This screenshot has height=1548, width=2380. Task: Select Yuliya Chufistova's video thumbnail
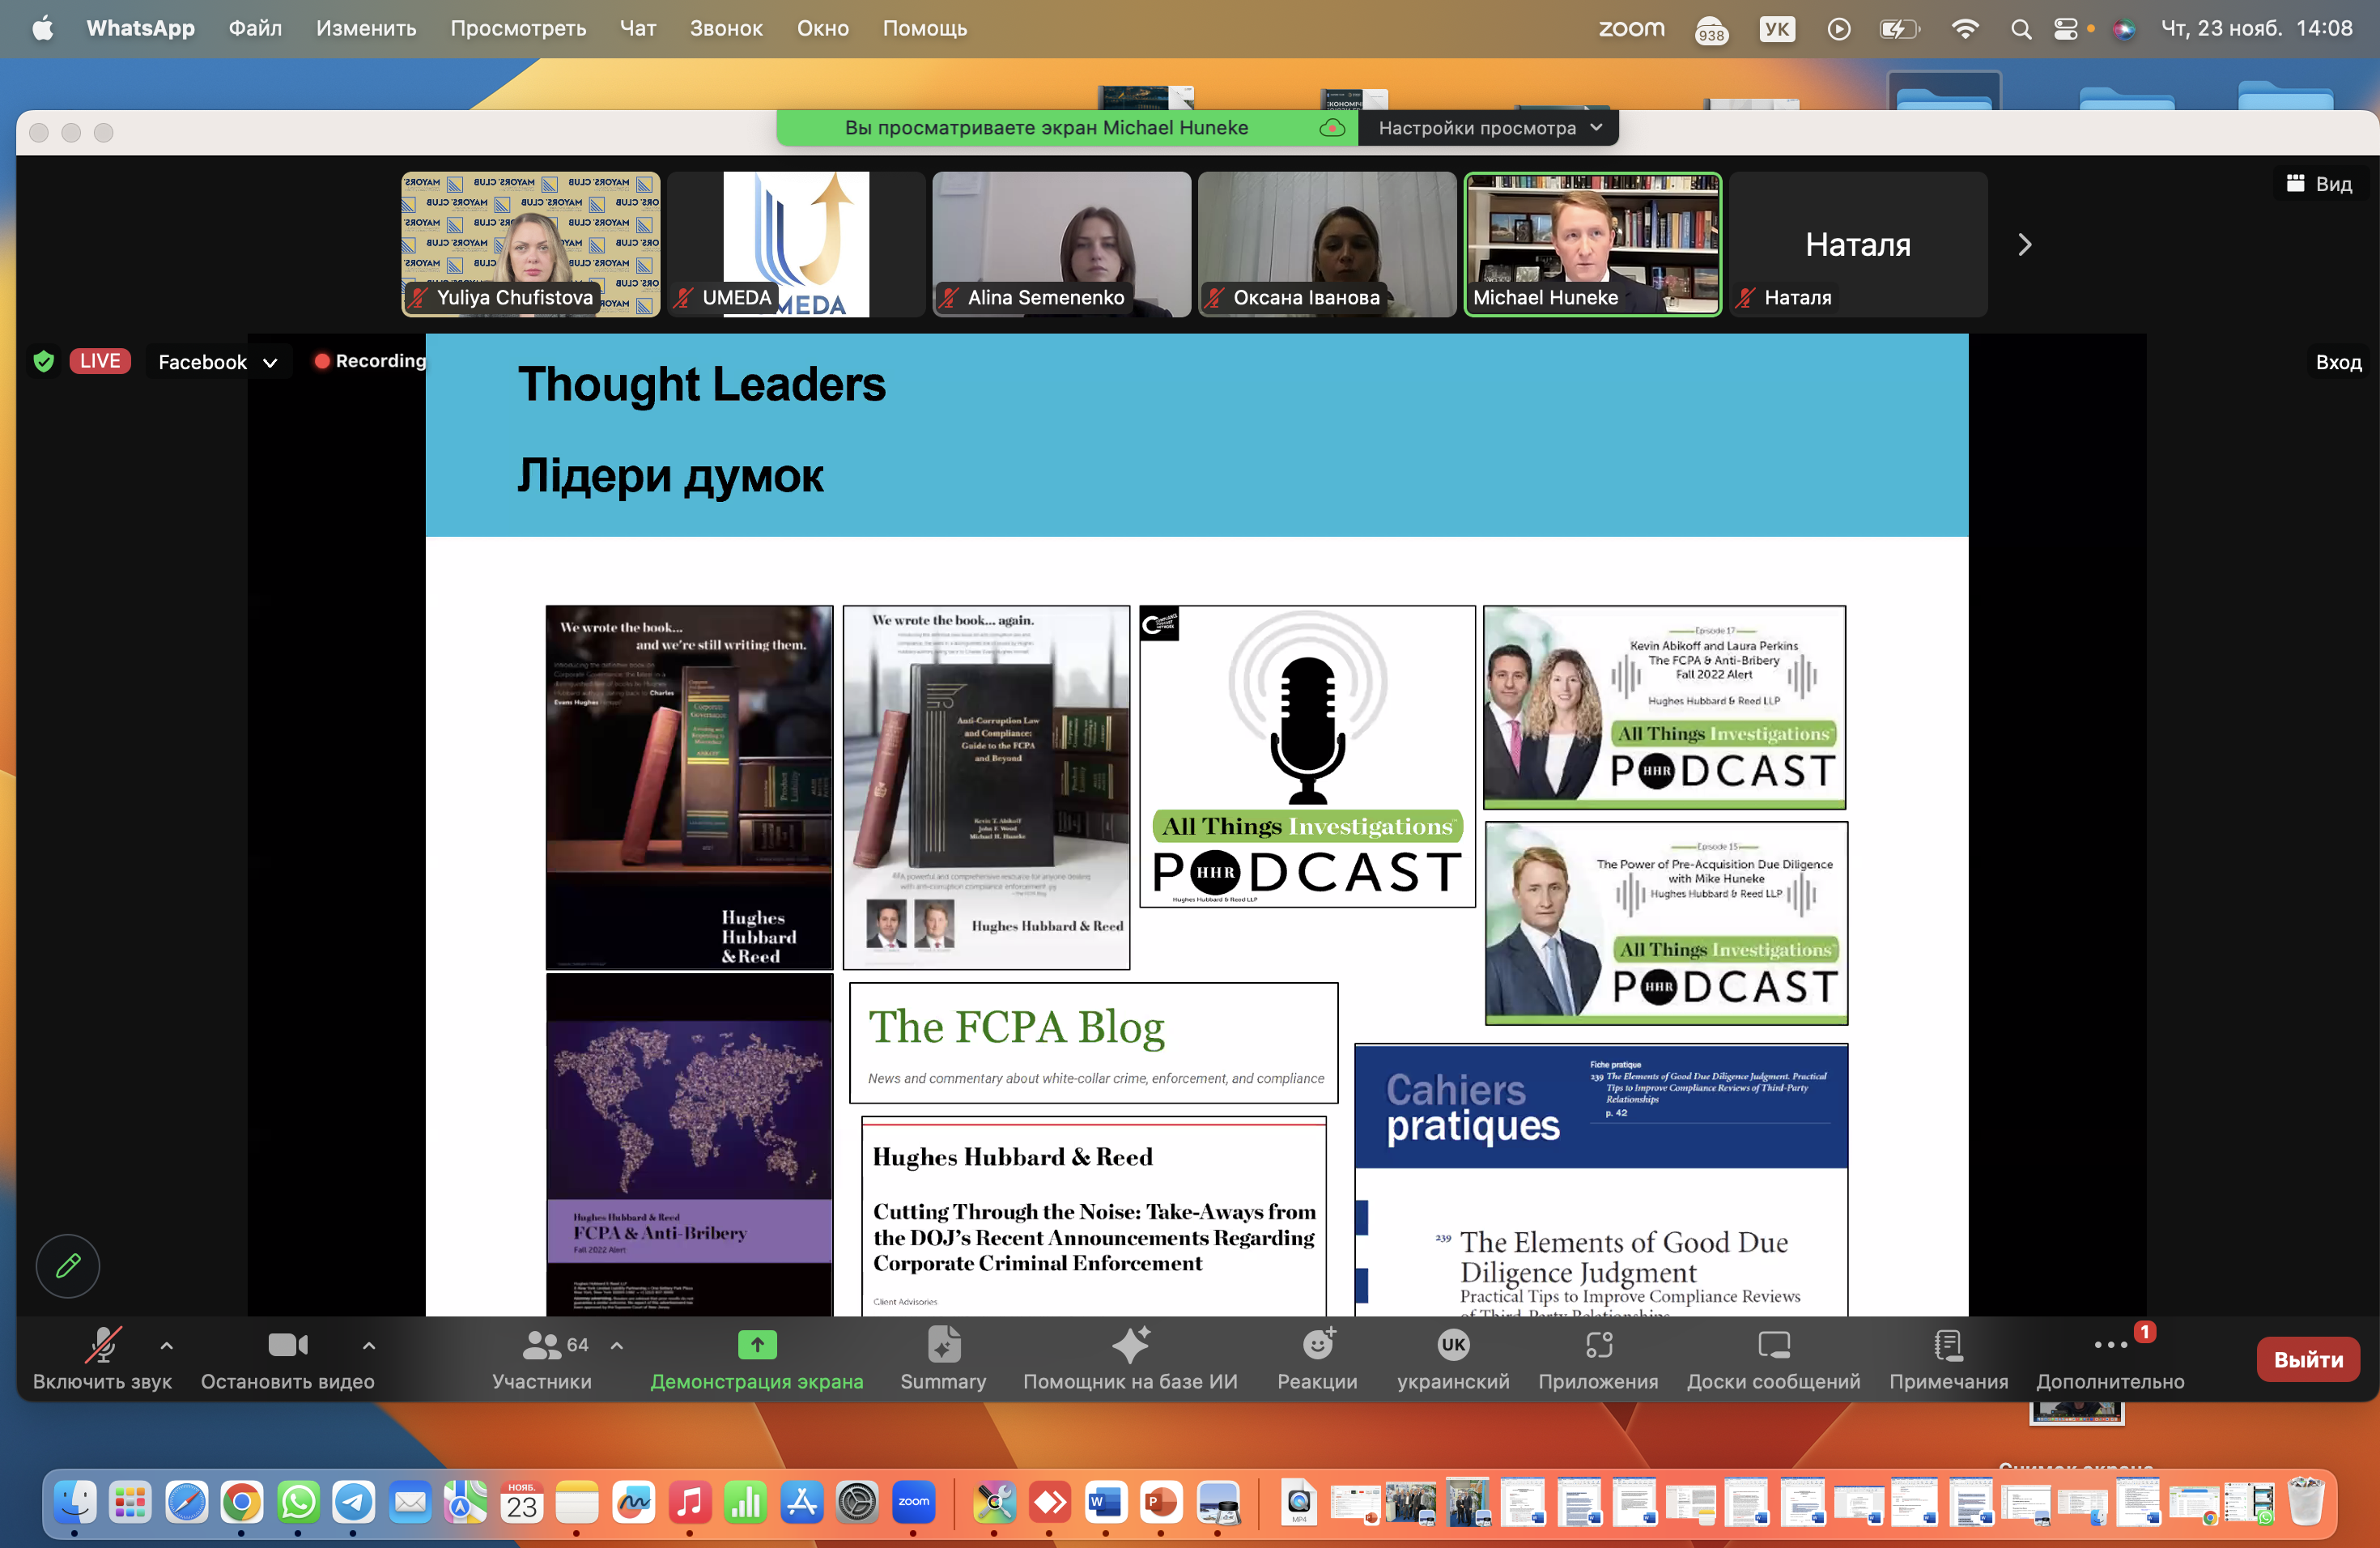point(531,244)
